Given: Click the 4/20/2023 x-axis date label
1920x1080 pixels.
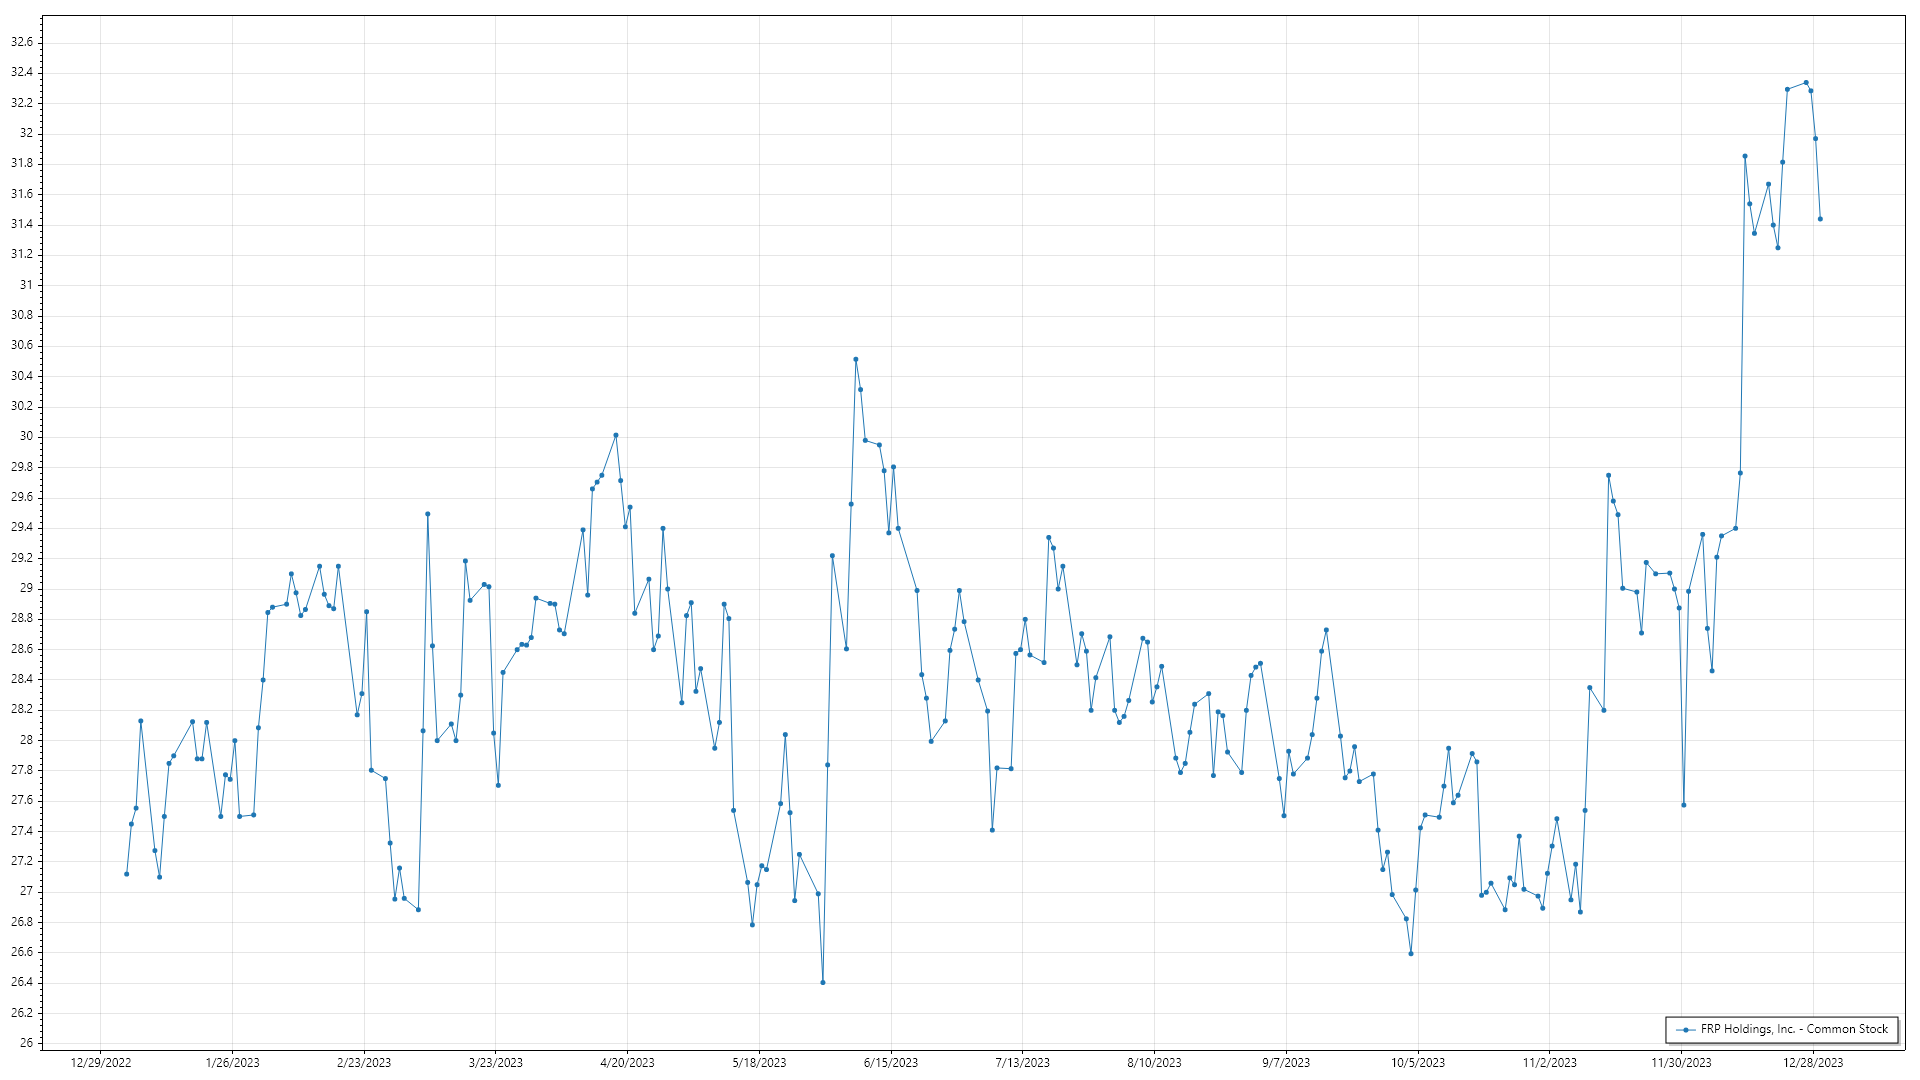Looking at the screenshot, I should tap(627, 1063).
